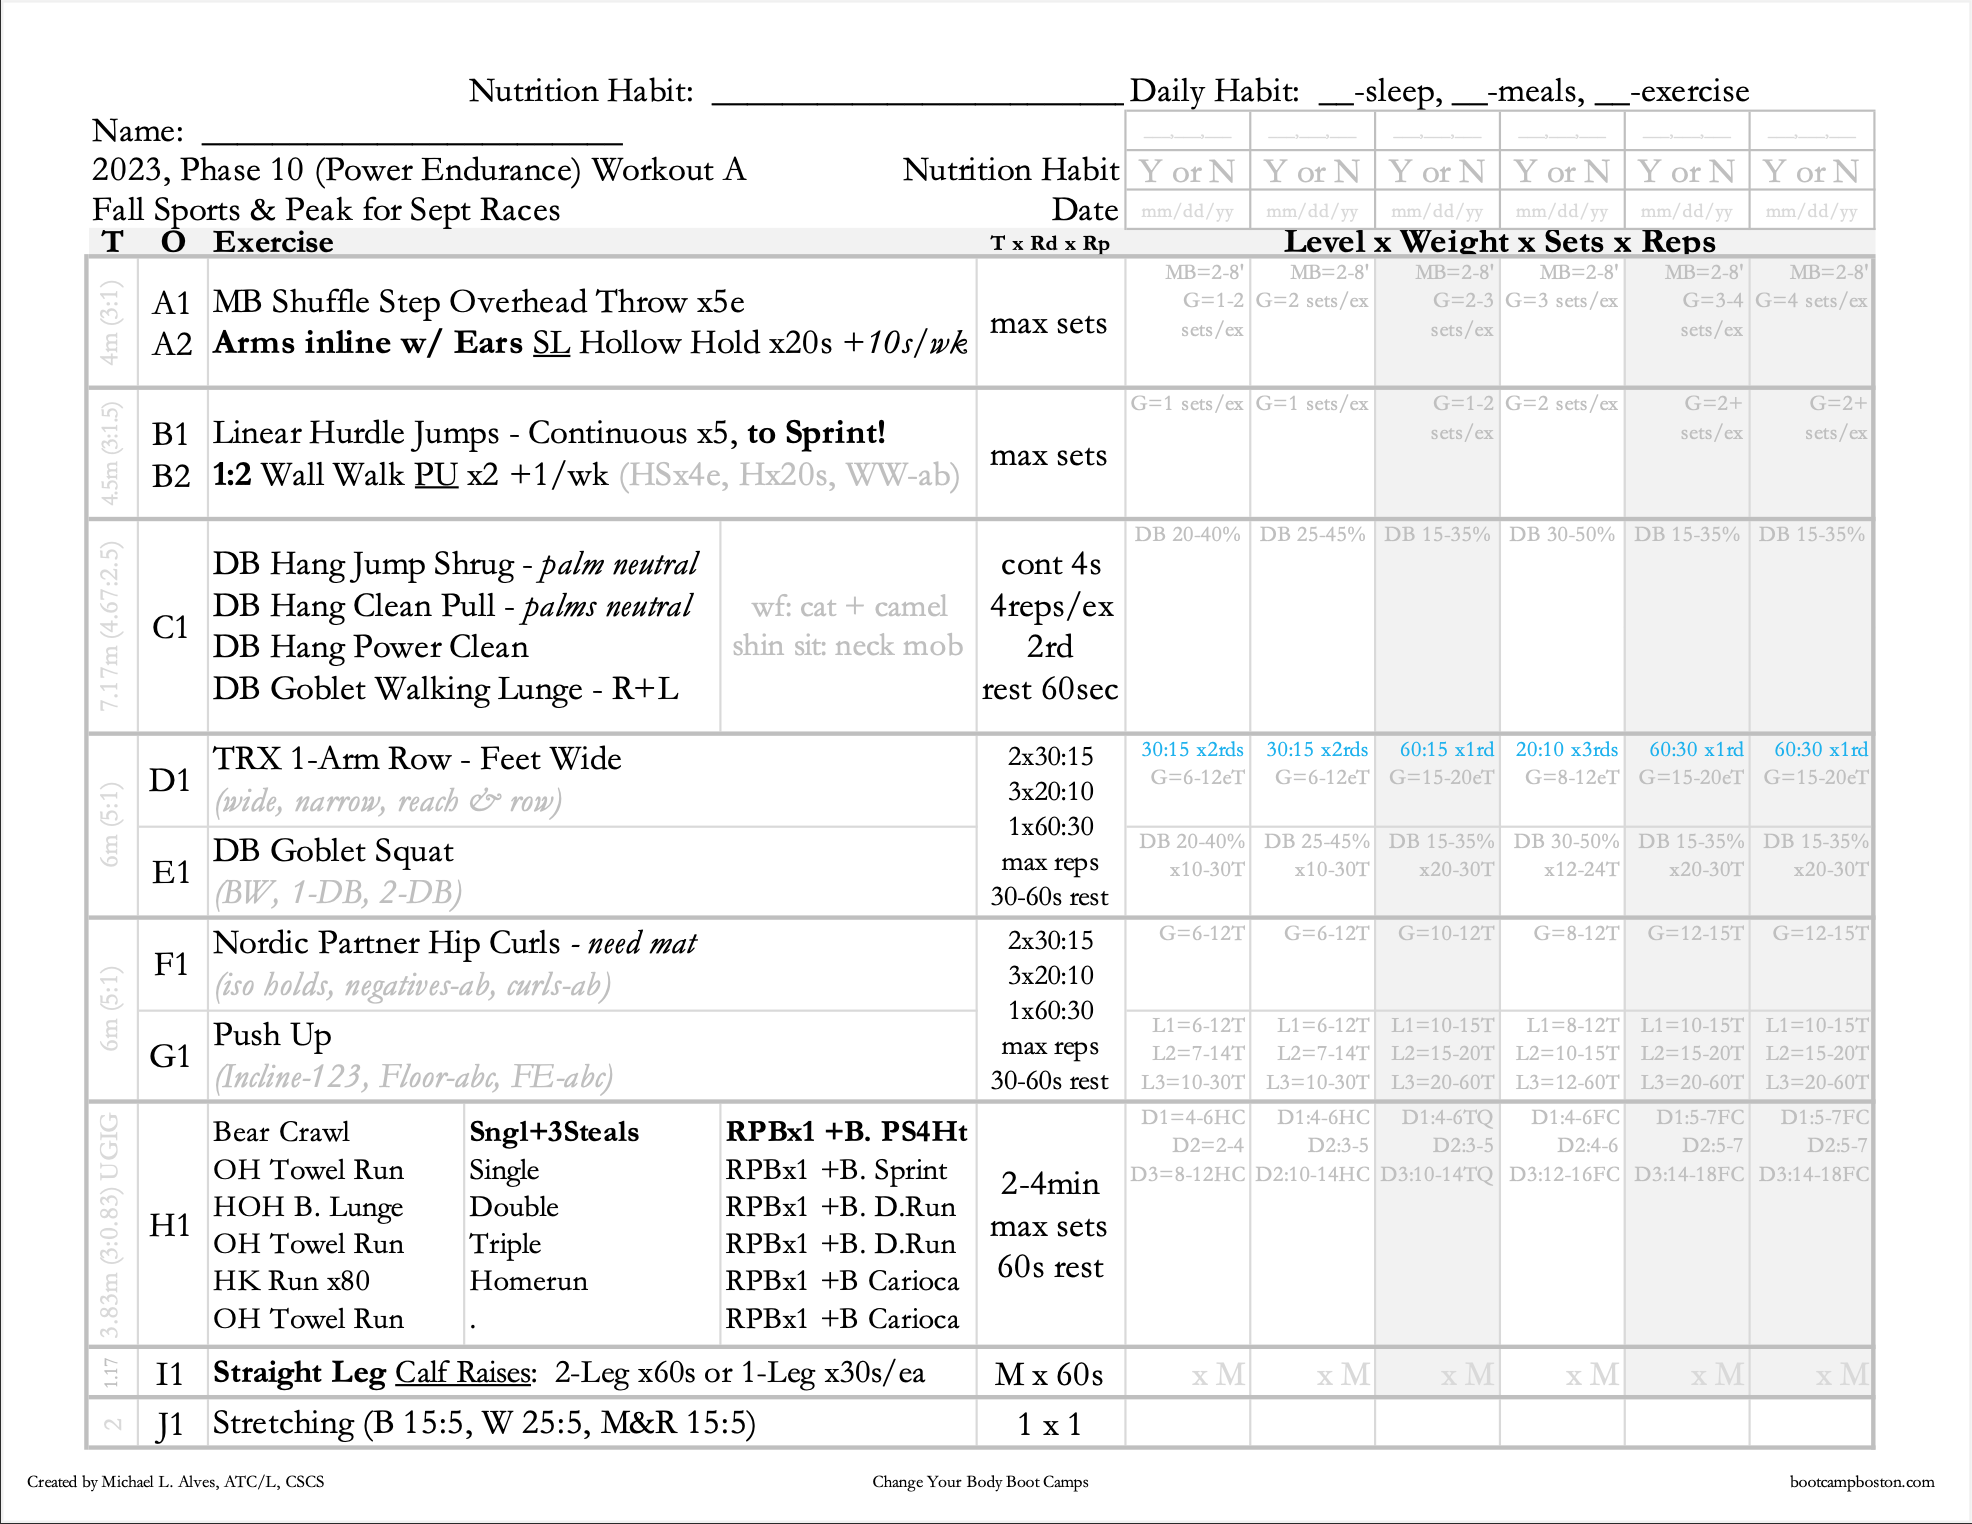The width and height of the screenshot is (1972, 1524).
Task: Select 'Push Up' exercise name
Action: [x=272, y=1035]
